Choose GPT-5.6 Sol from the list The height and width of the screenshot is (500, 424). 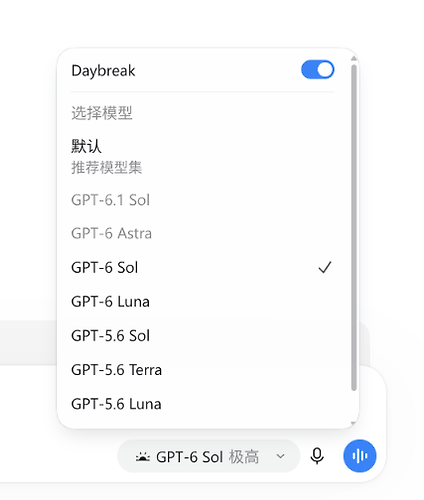click(203, 336)
